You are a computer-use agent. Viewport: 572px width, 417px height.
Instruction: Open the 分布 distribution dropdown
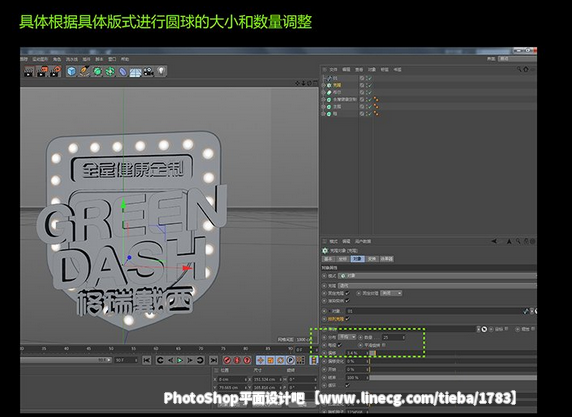[347, 337]
